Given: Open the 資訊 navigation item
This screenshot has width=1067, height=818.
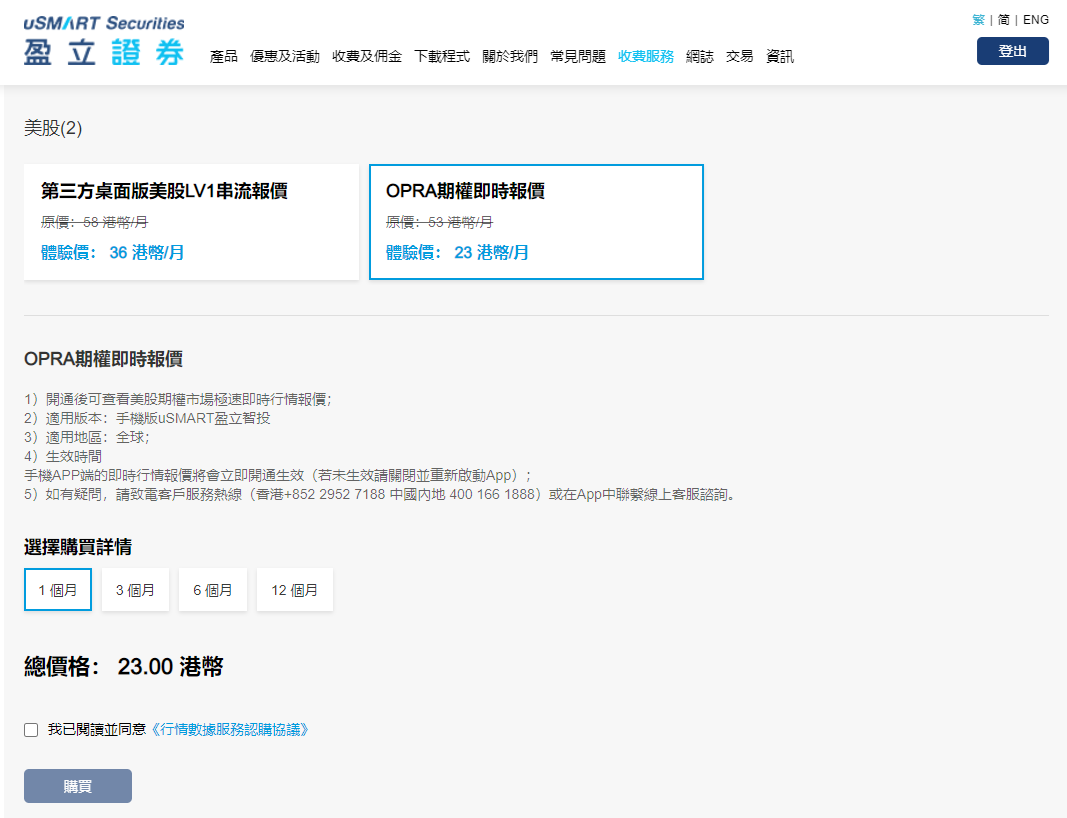Looking at the screenshot, I should (780, 56).
